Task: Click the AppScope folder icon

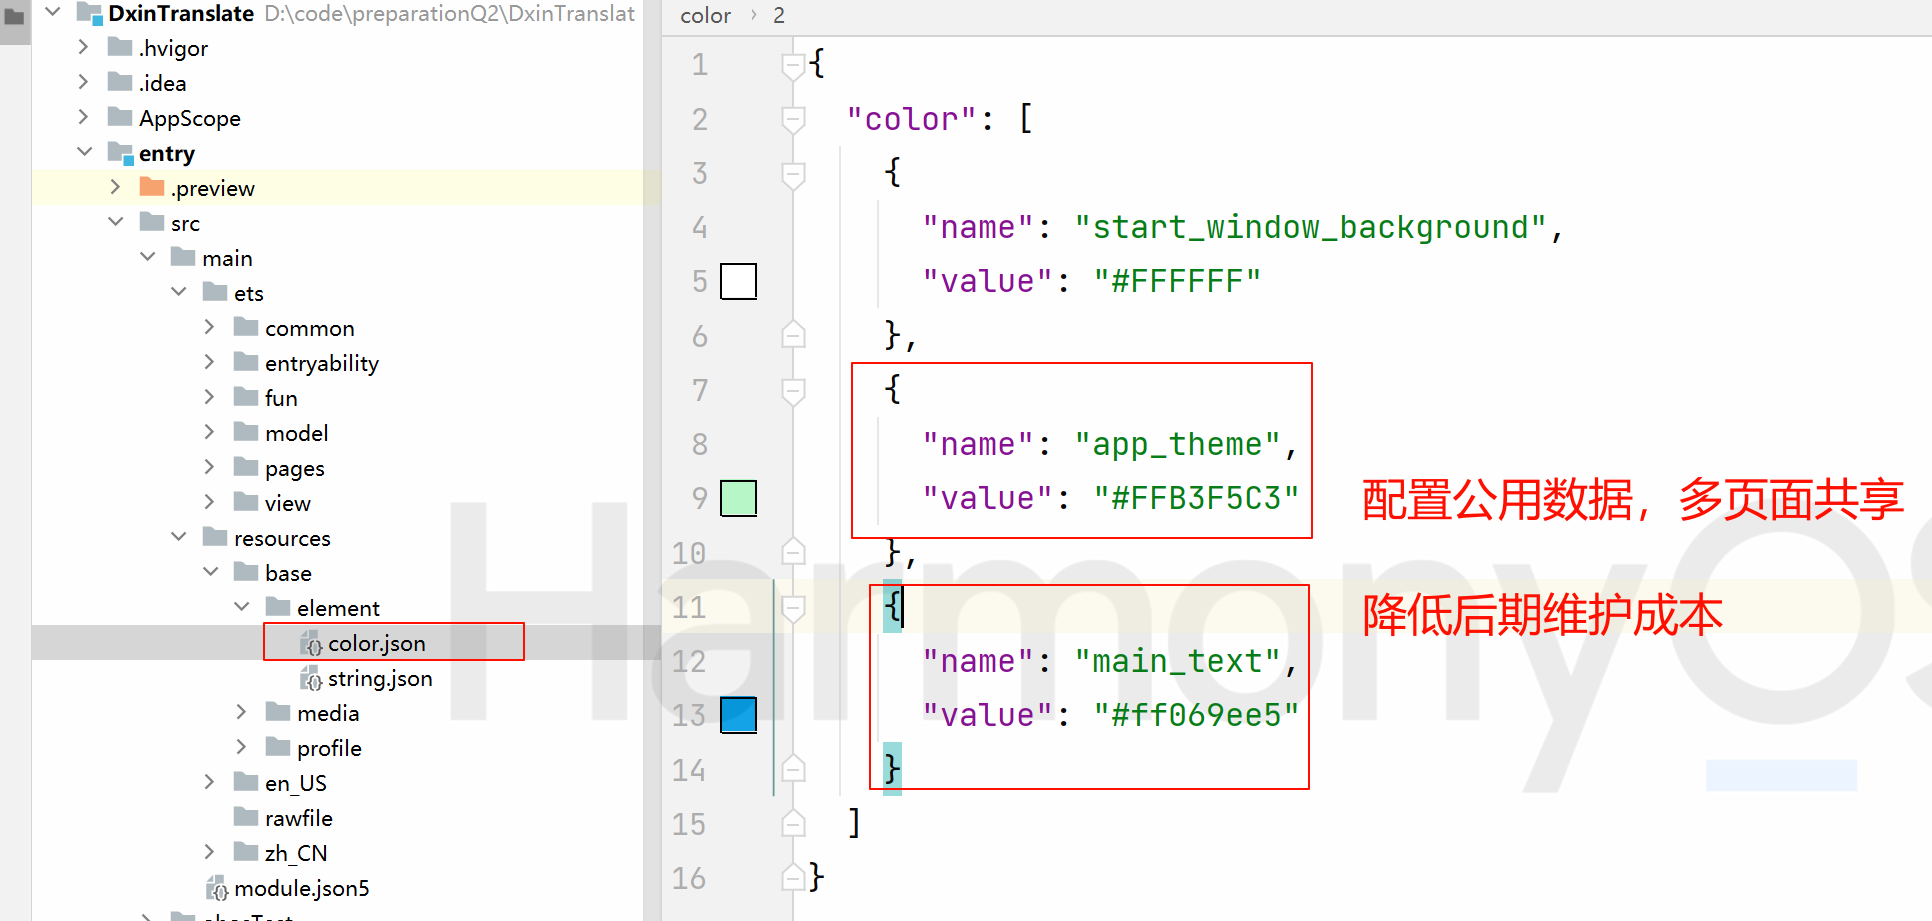Action: click(120, 117)
